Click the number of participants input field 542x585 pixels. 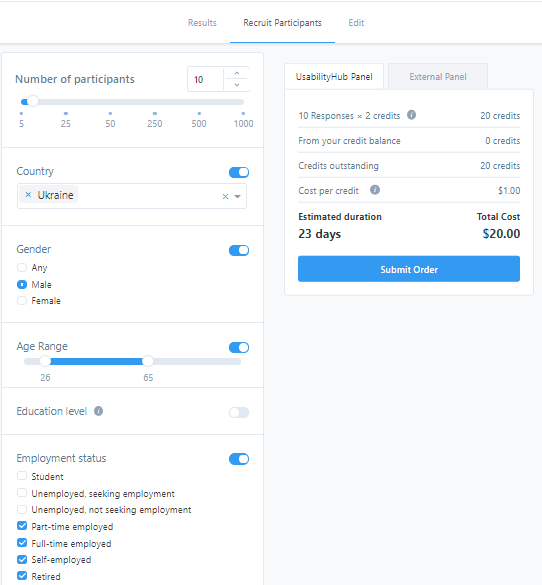206,79
